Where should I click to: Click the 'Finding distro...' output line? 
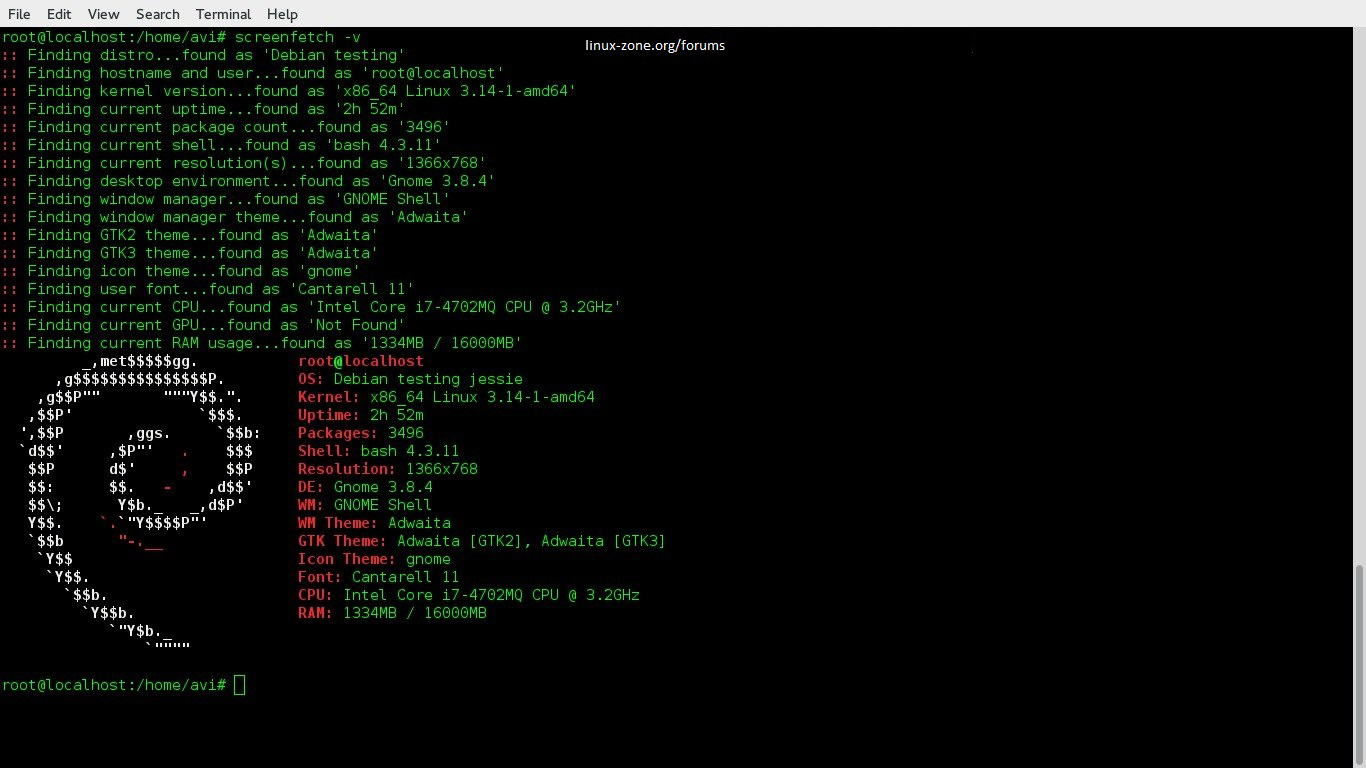(203, 55)
